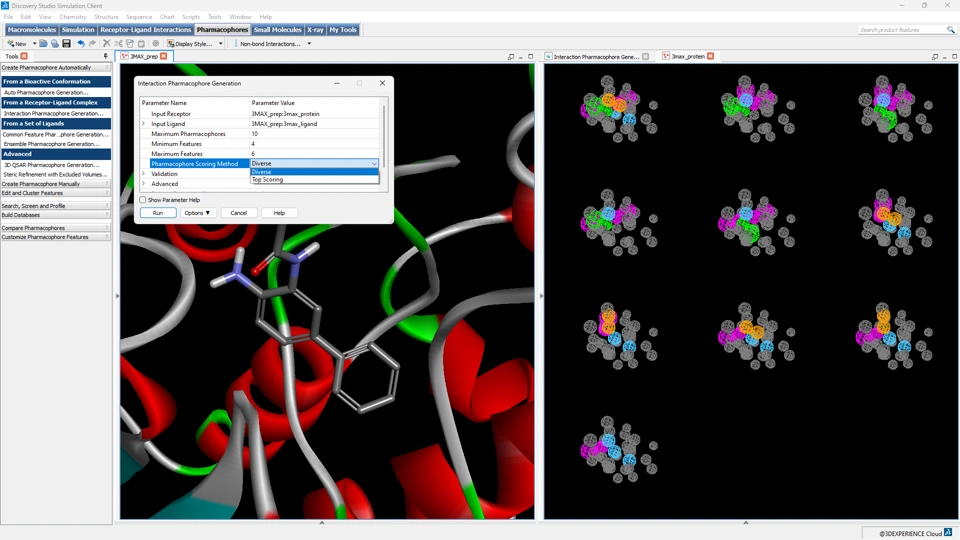Open the Scripts menu

click(191, 17)
